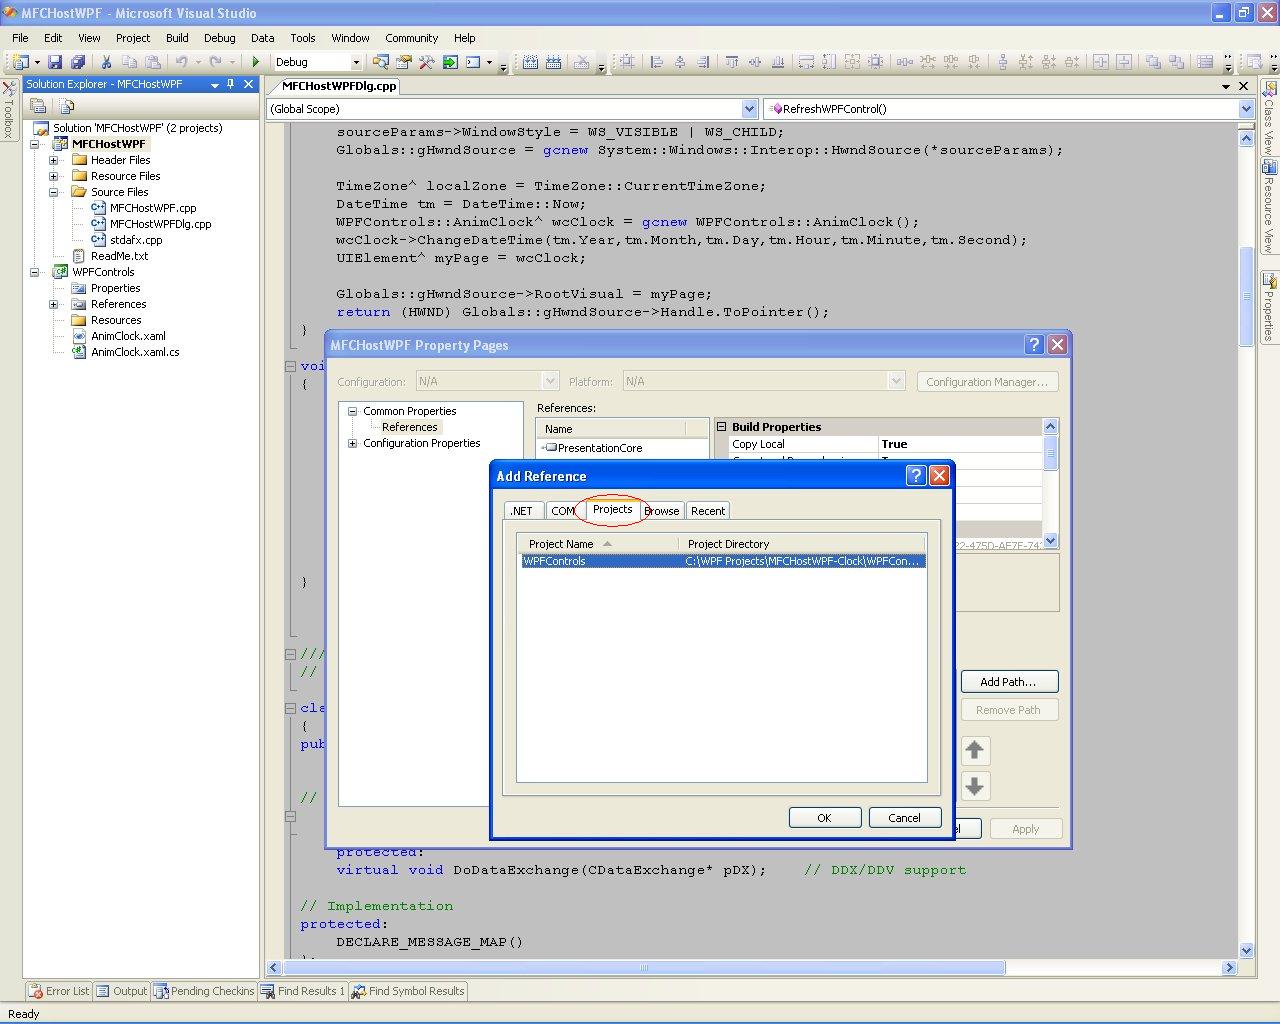Click the Align Lefts toolbar icon

657,62
